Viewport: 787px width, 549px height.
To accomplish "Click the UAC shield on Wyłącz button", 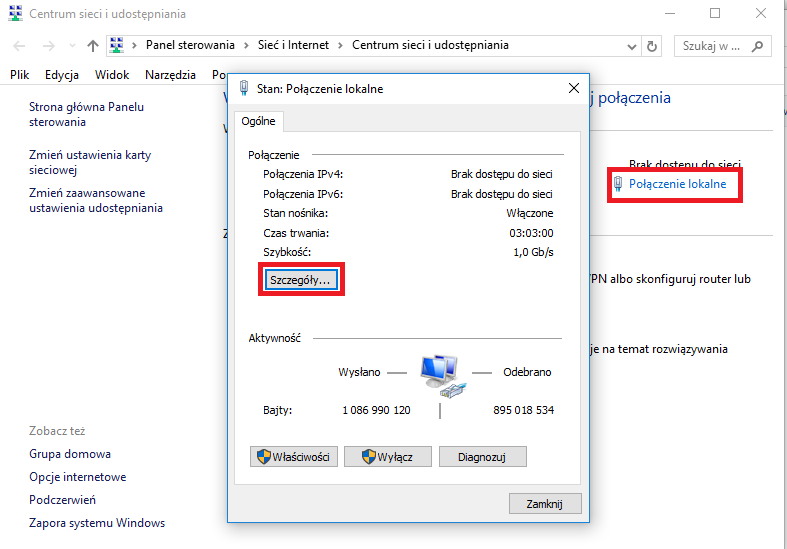I will point(368,457).
